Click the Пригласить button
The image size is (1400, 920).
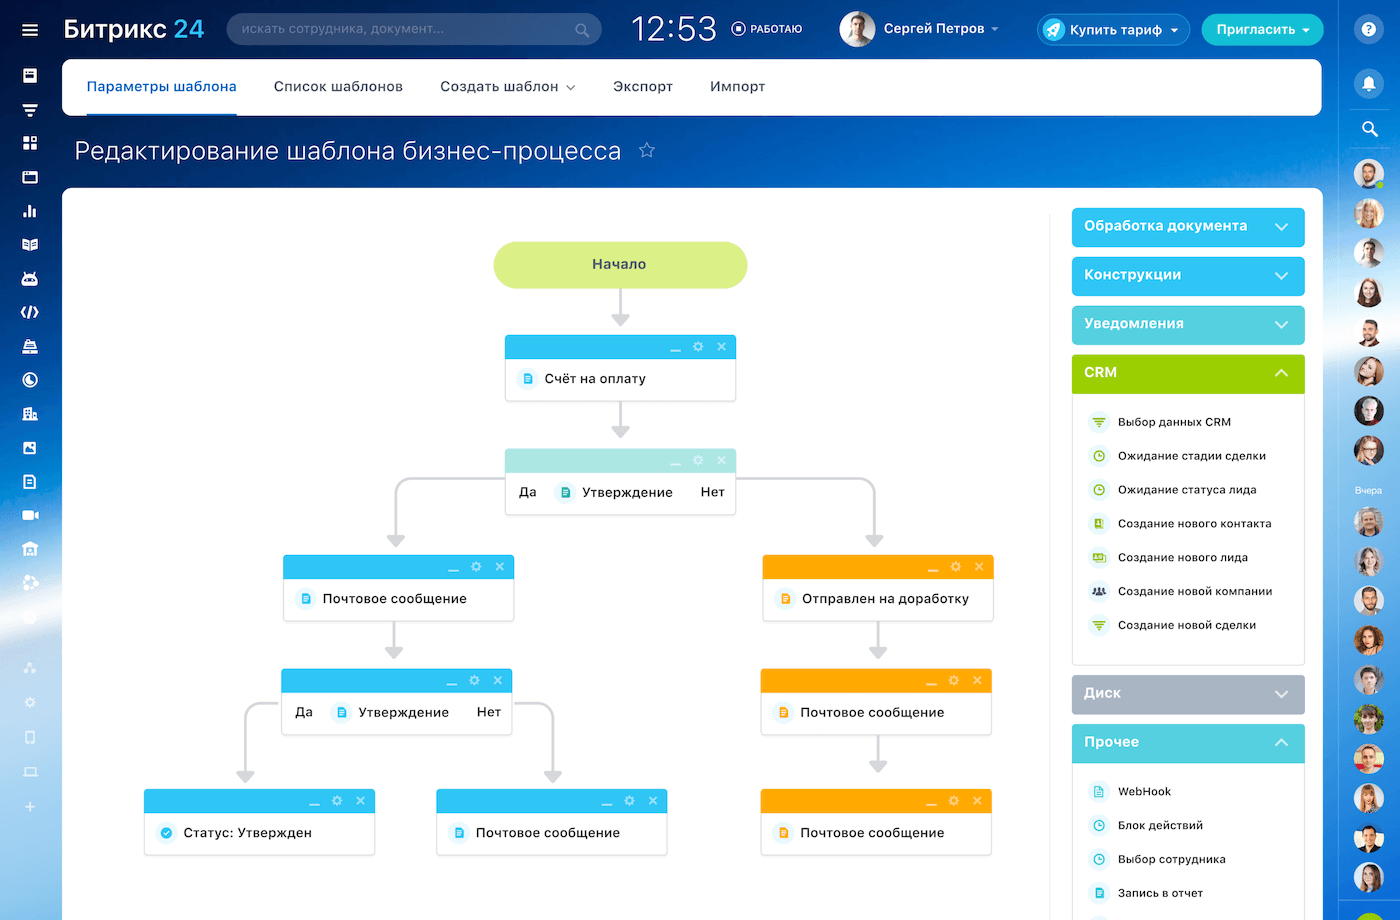pos(1261,30)
